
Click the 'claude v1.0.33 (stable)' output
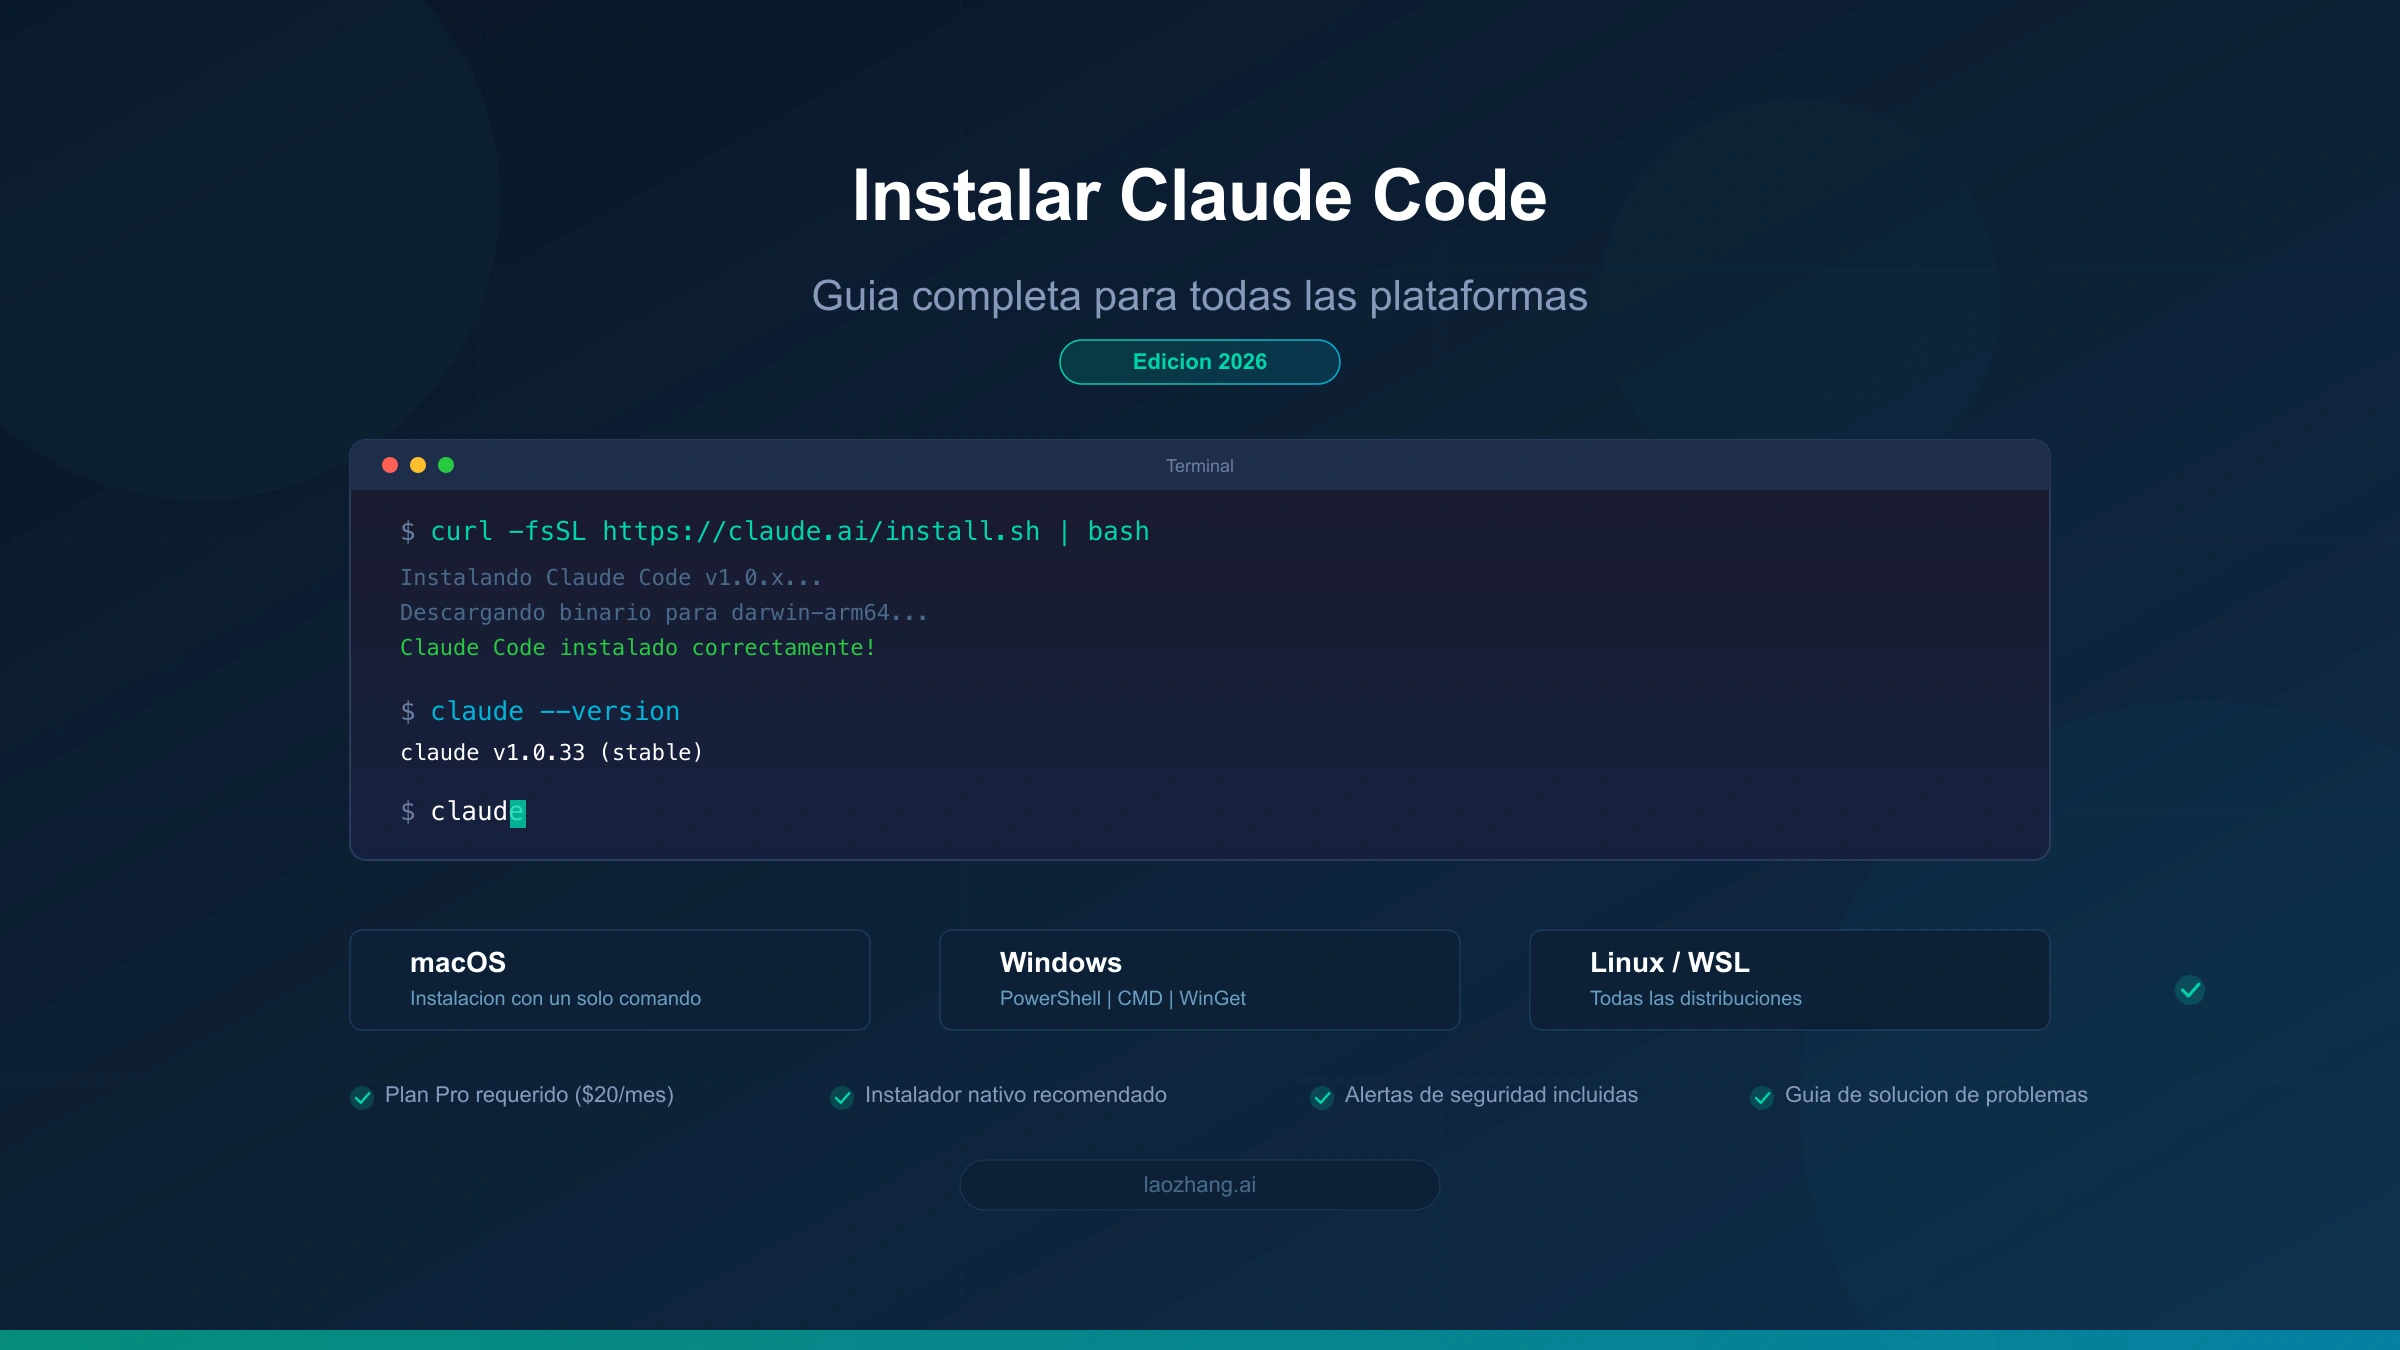[x=552, y=753]
